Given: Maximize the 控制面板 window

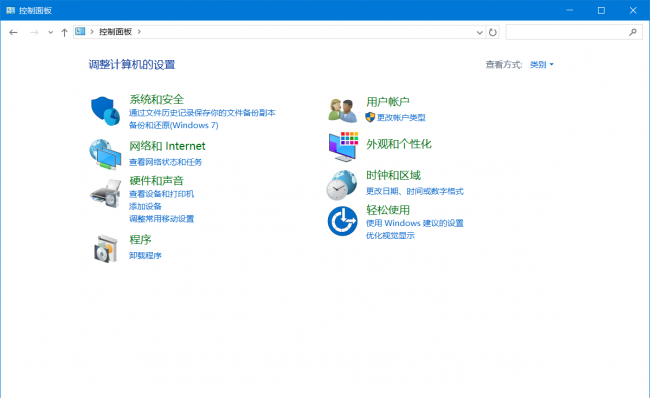Looking at the screenshot, I should click(601, 10).
